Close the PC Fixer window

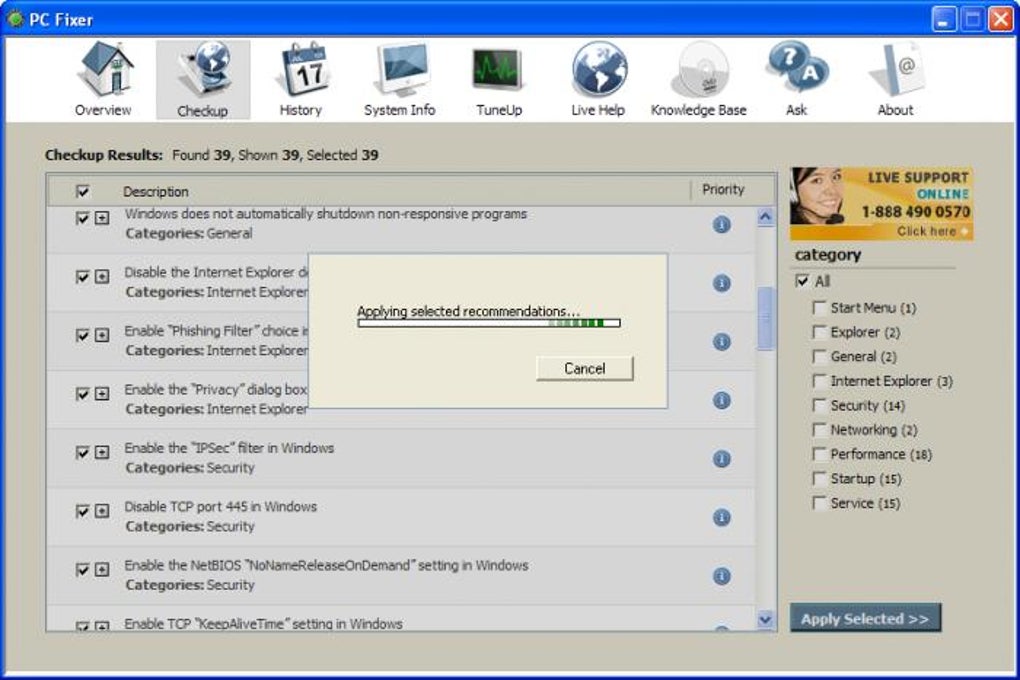tap(1000, 20)
